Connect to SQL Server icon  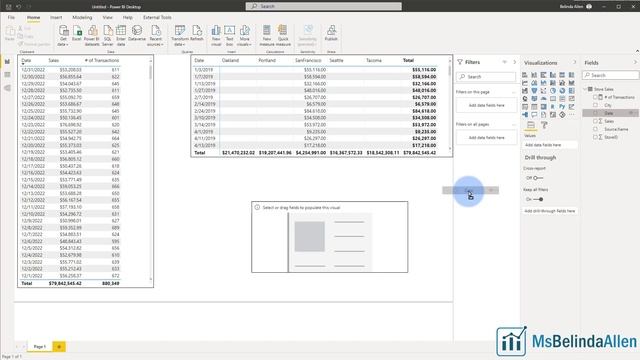click(107, 31)
